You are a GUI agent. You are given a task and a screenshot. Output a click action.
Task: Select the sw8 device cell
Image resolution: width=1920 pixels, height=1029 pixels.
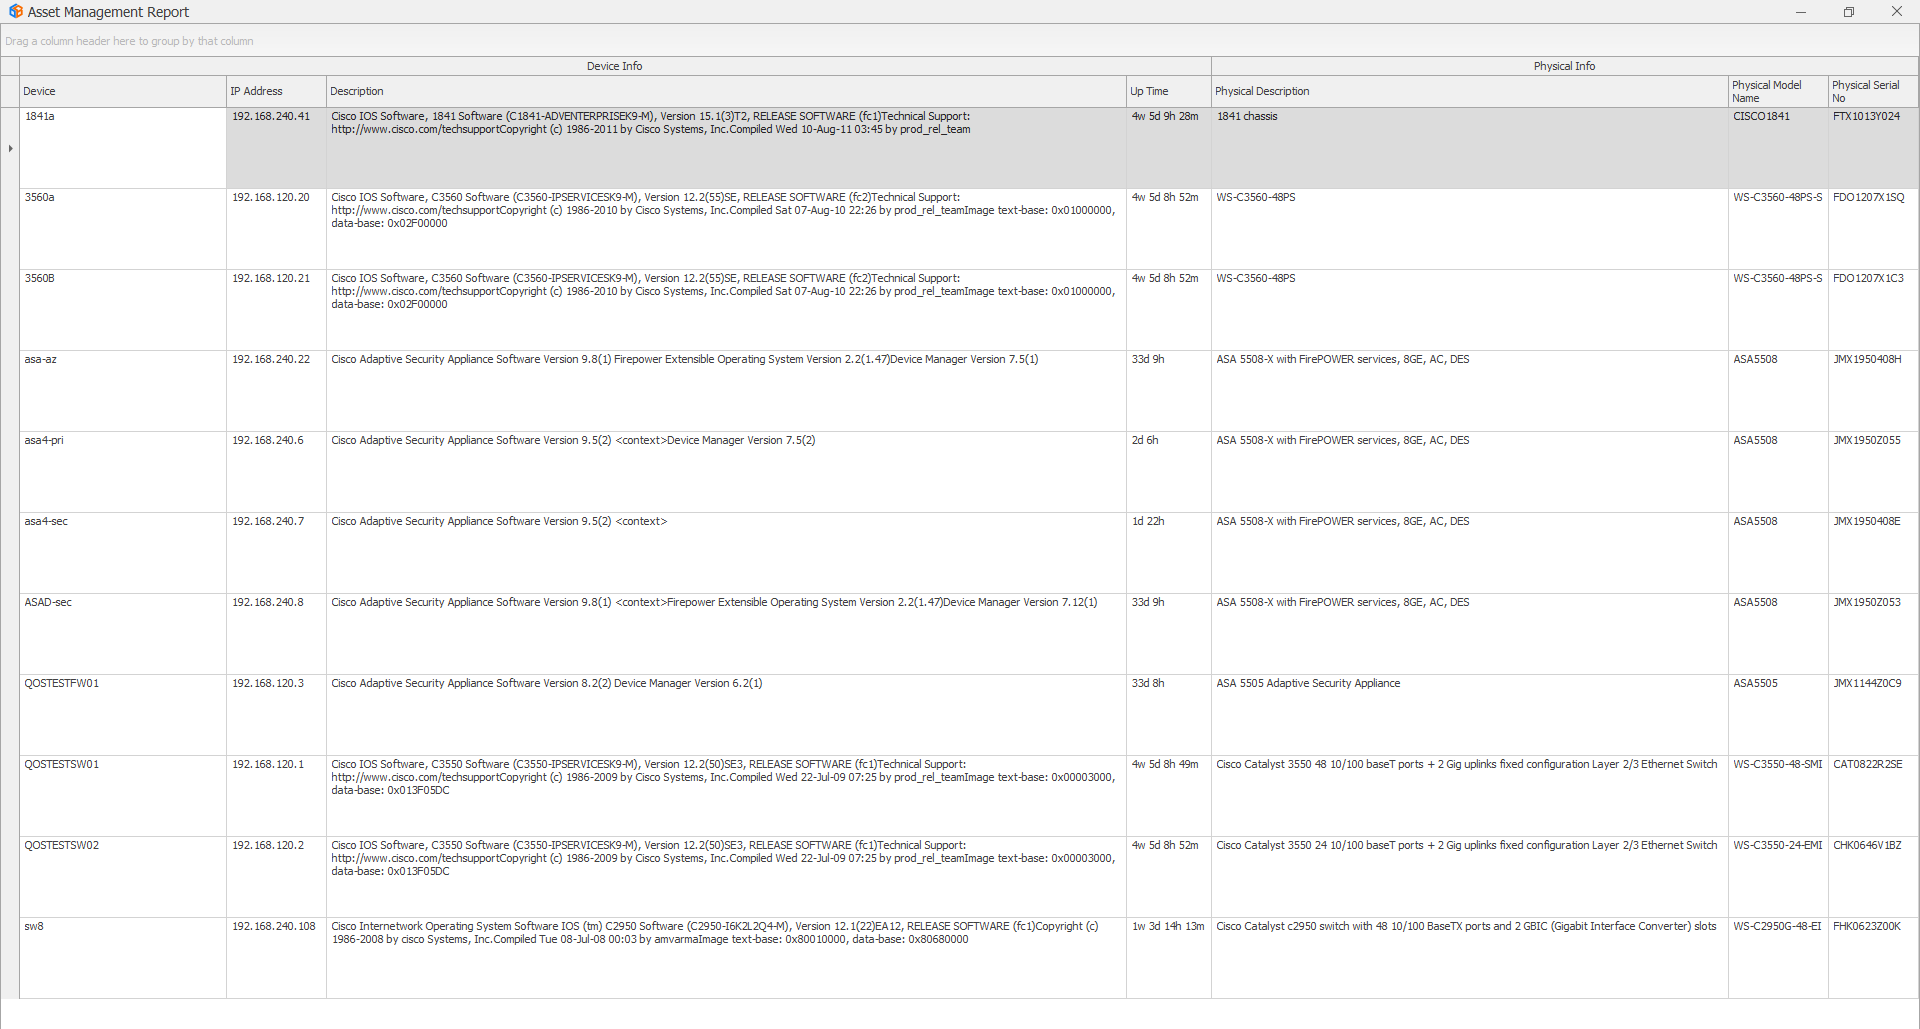pos(123,958)
